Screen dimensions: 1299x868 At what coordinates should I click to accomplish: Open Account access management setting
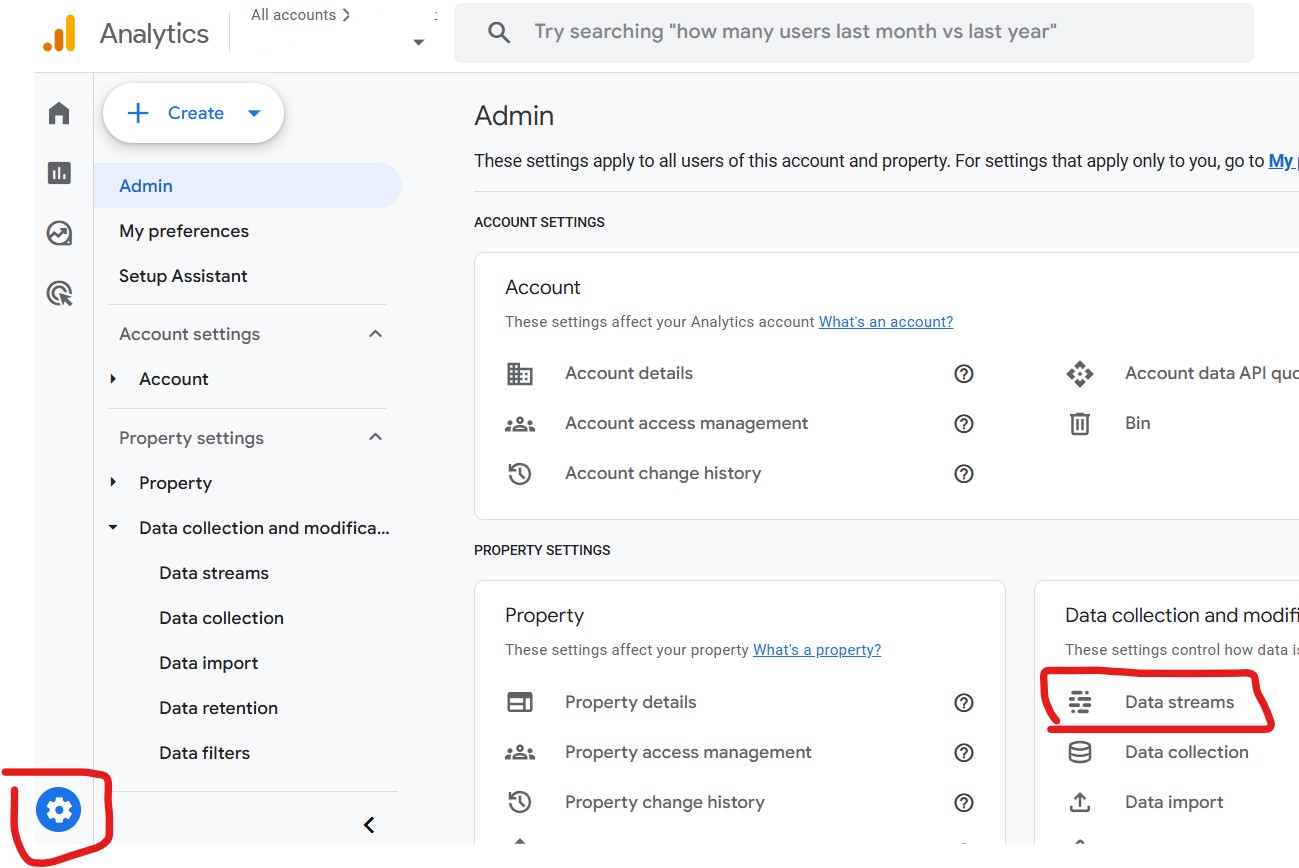686,423
